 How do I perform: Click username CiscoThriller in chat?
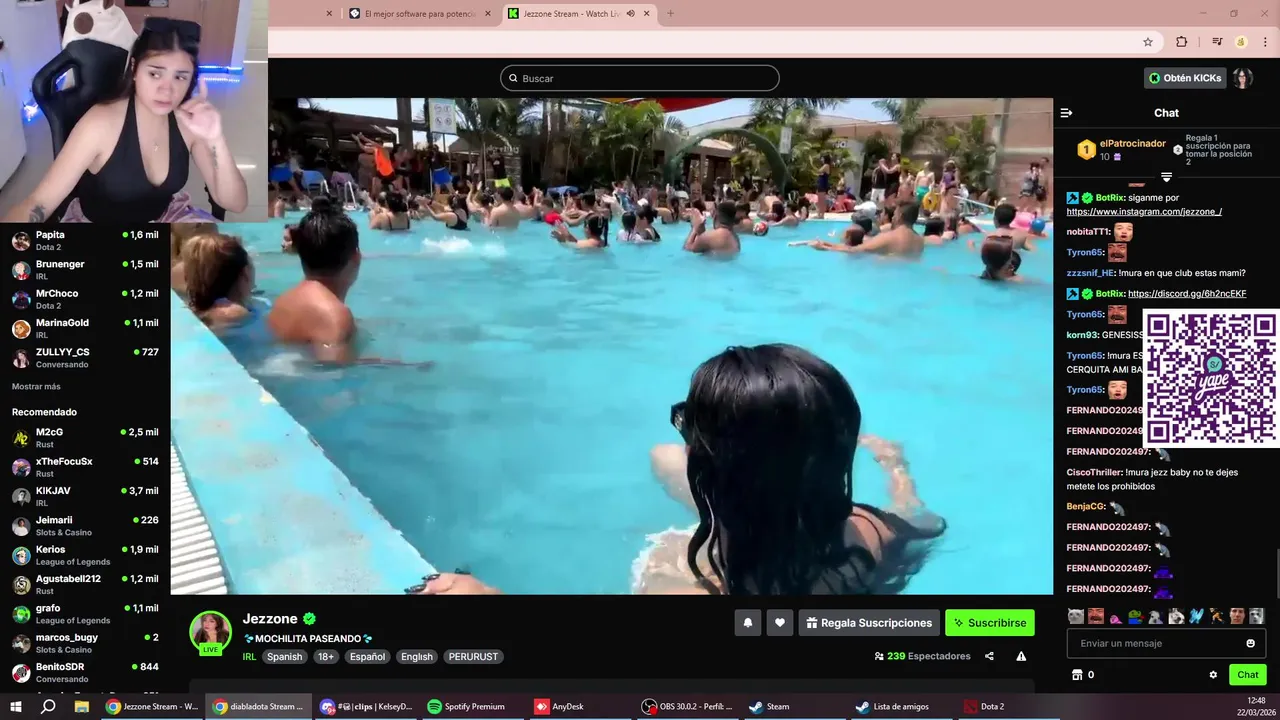coord(1094,472)
